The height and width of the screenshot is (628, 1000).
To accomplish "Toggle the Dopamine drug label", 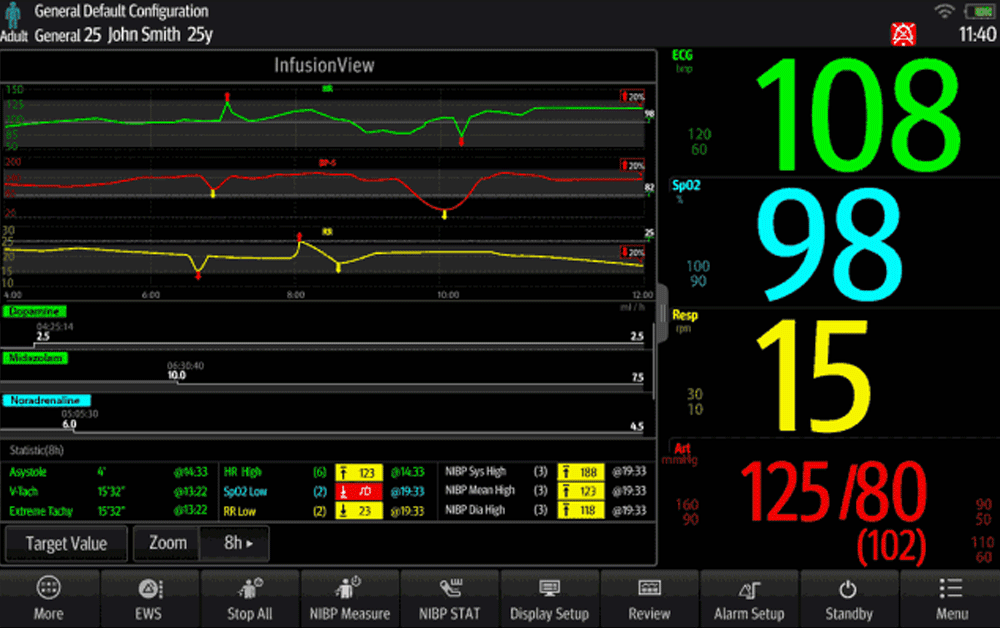I will 35,311.
